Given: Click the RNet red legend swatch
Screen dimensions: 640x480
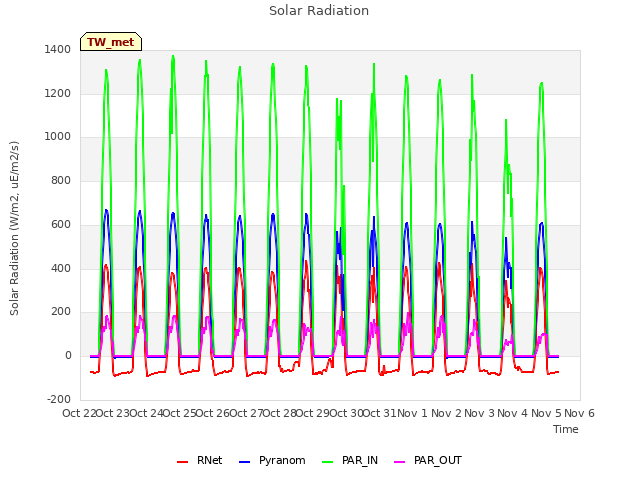Looking at the screenshot, I should click(182, 462).
